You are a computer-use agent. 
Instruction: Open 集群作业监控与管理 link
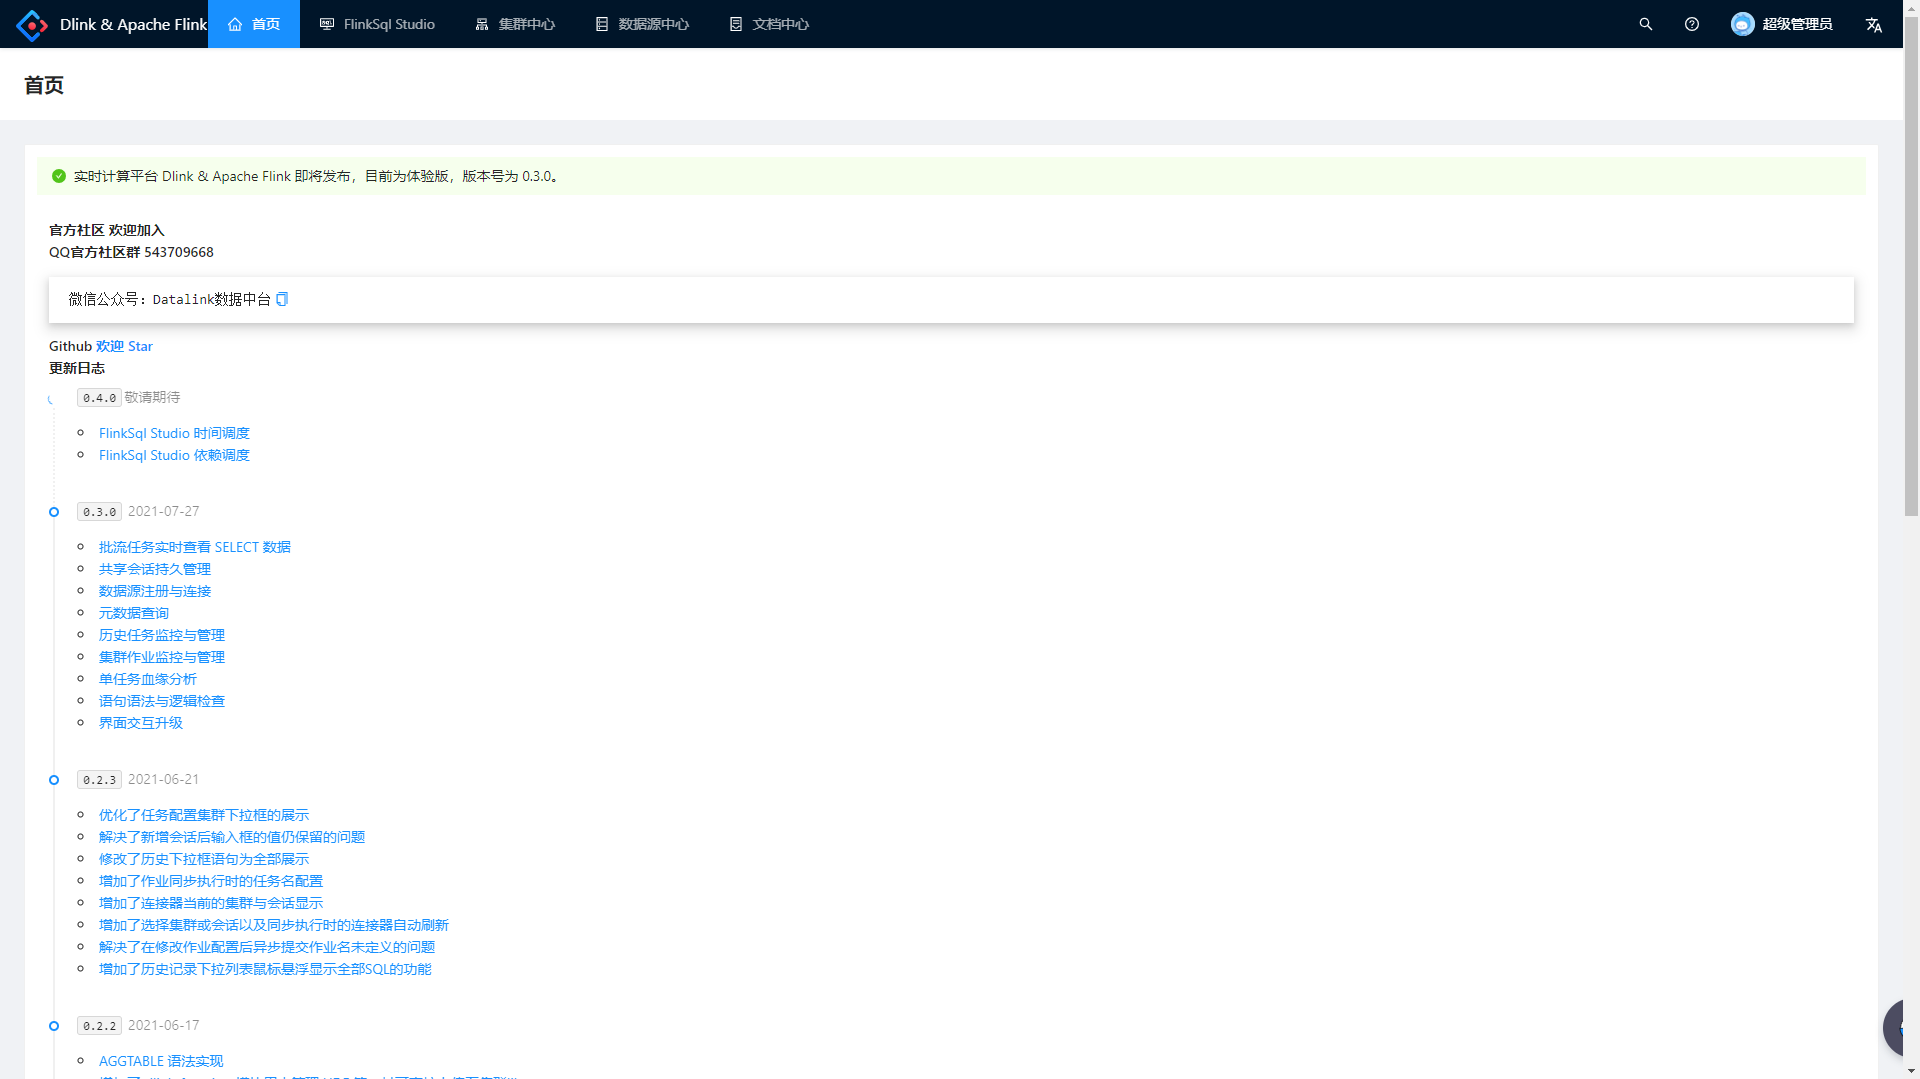(x=162, y=657)
